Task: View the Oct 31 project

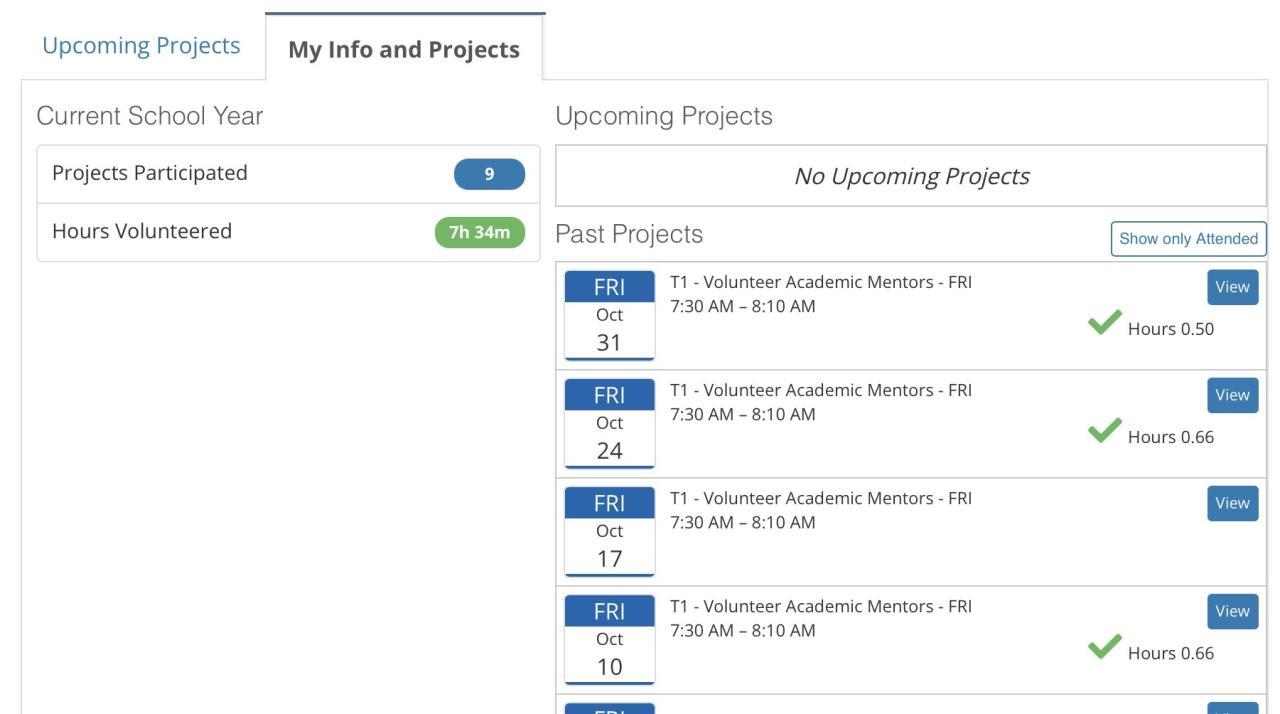Action: tap(1232, 287)
